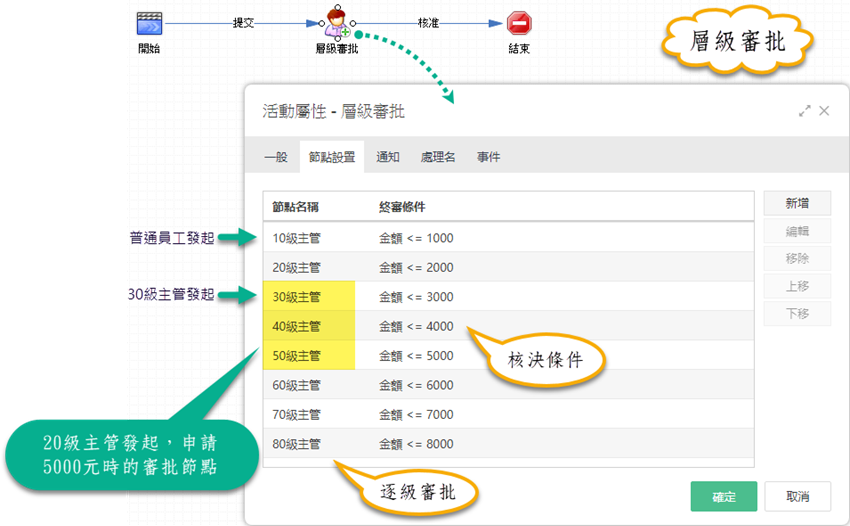Click the 終審條件 column header
Screen dimensions: 850x526
[x=402, y=207]
